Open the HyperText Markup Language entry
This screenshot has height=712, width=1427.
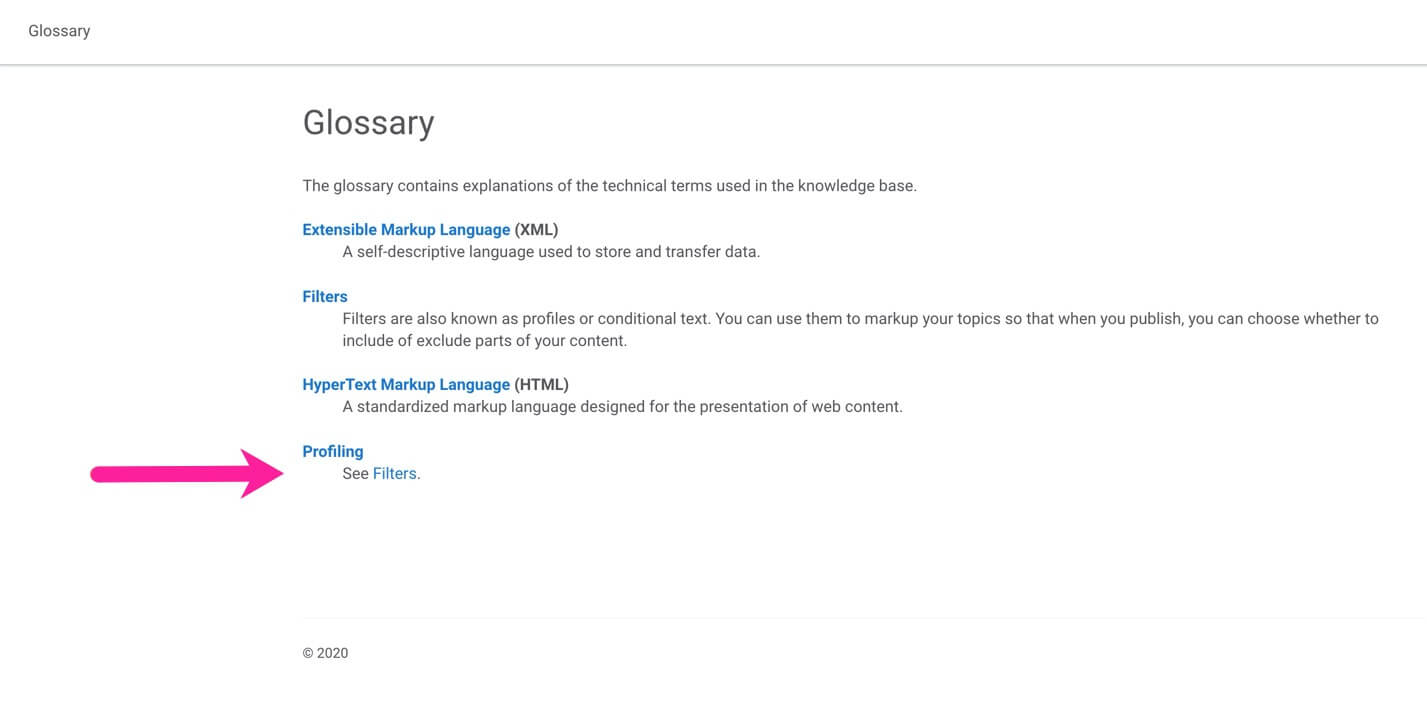pos(406,384)
